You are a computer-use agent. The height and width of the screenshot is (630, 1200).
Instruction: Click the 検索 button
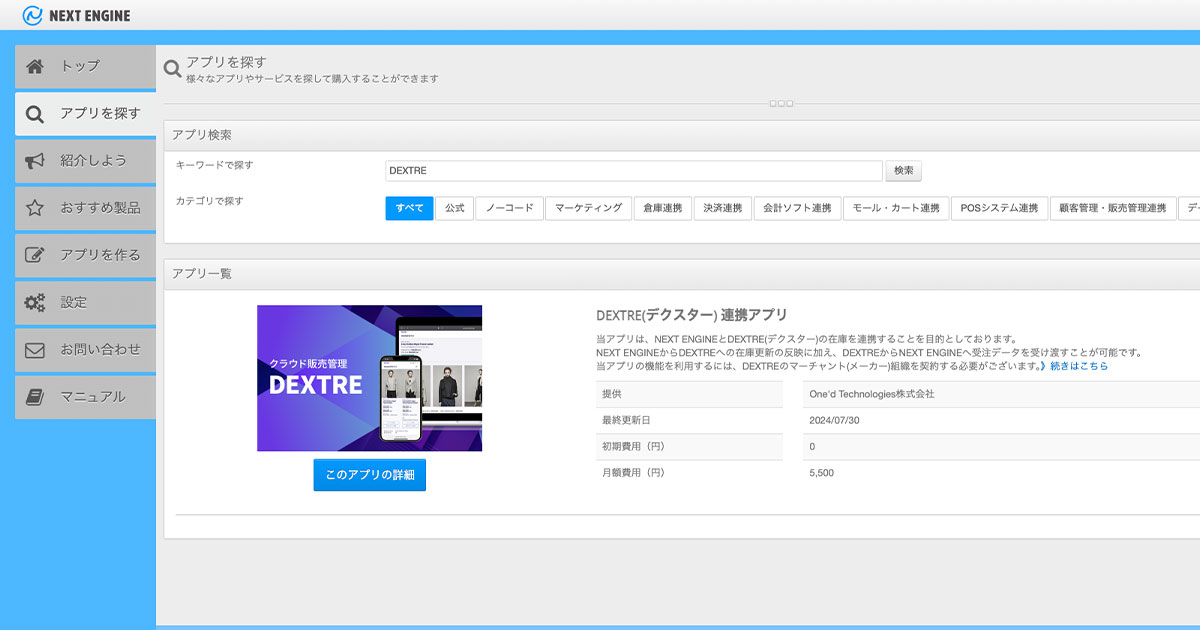coord(904,171)
